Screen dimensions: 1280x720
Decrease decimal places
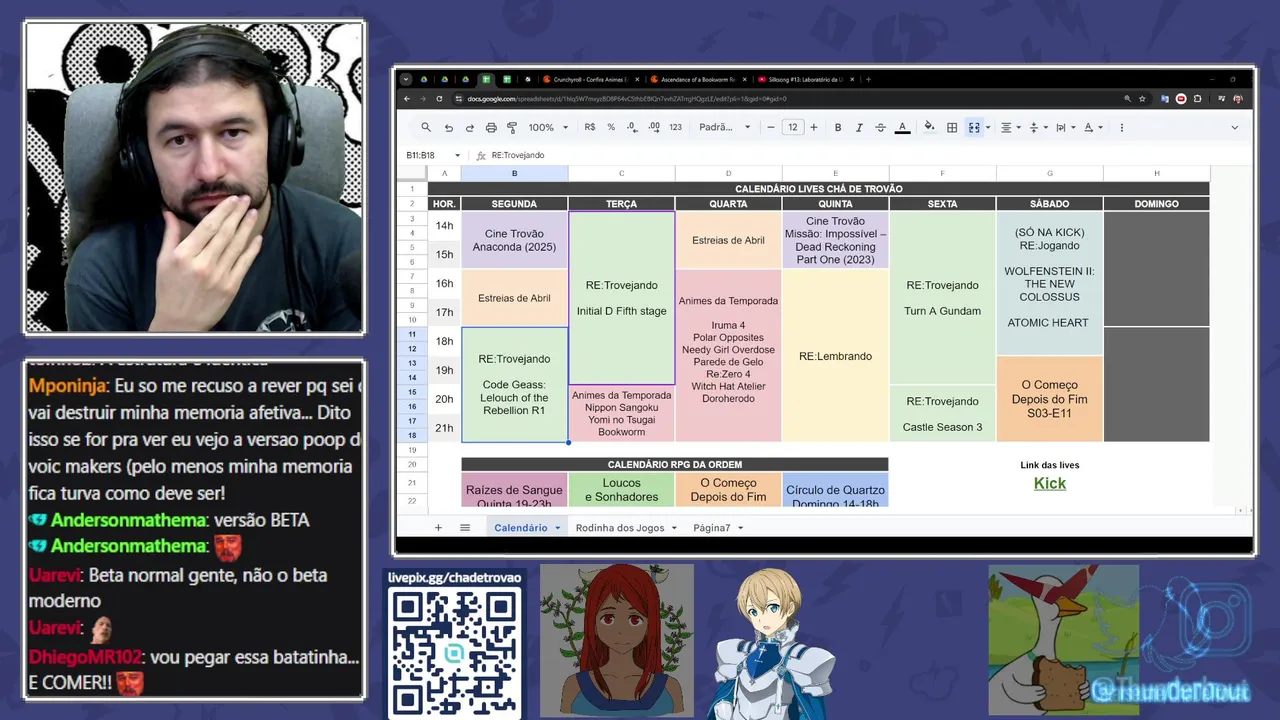tap(632, 127)
